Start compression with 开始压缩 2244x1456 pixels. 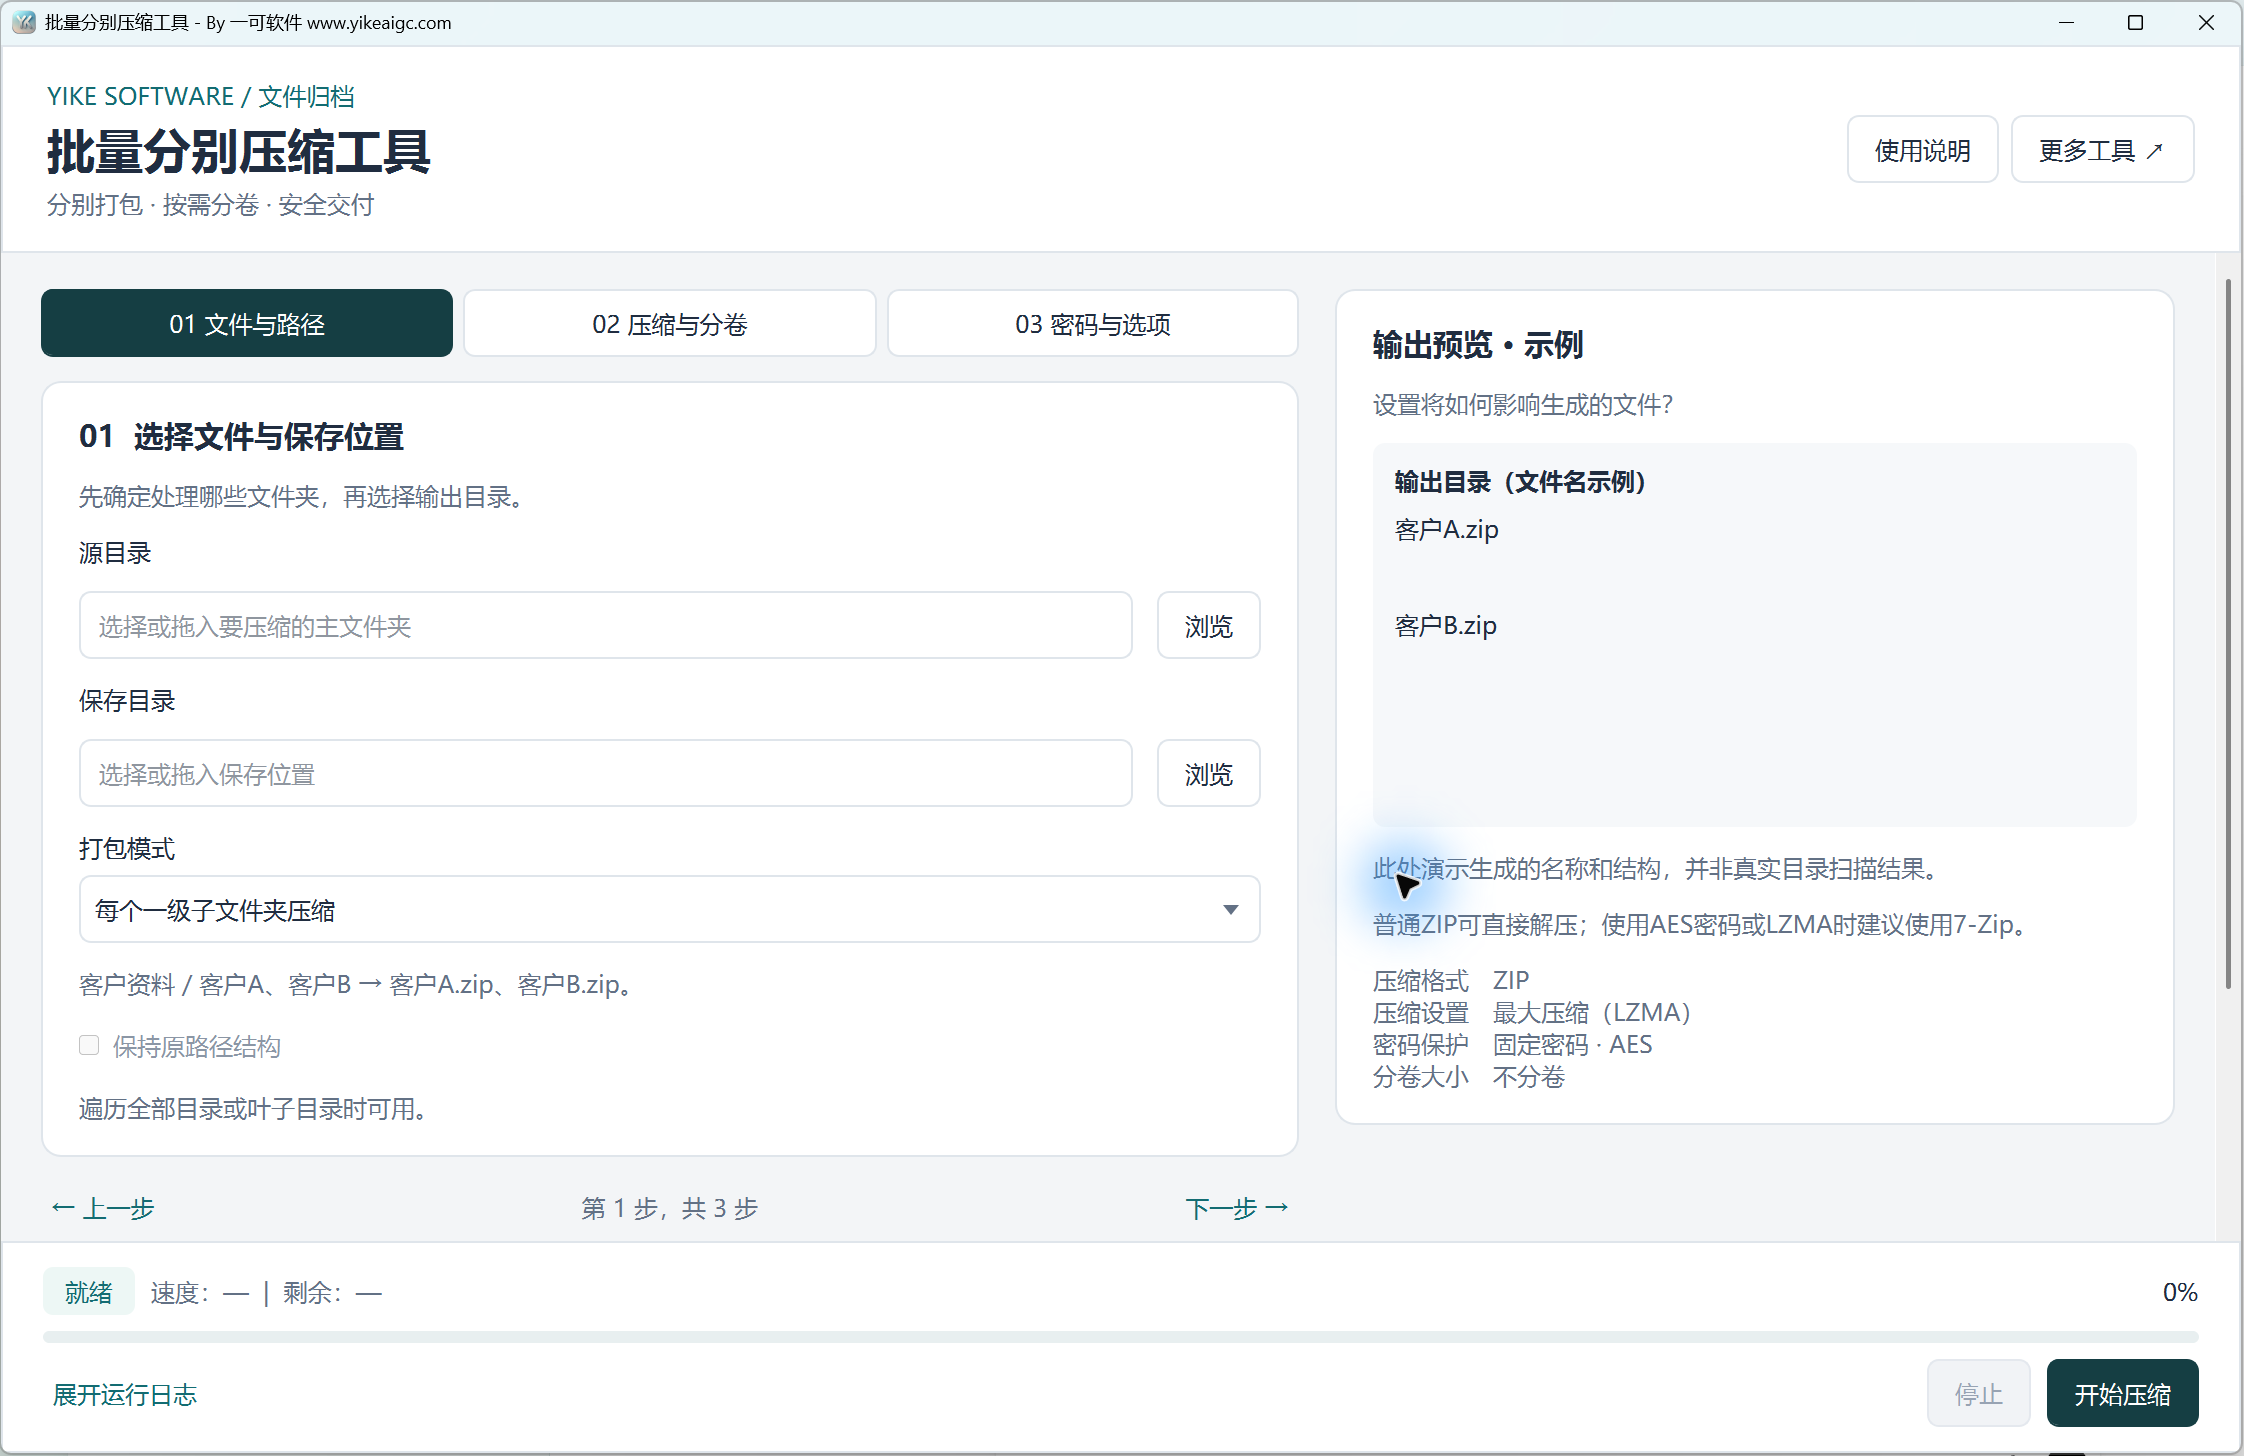pyautogui.click(x=2122, y=1394)
